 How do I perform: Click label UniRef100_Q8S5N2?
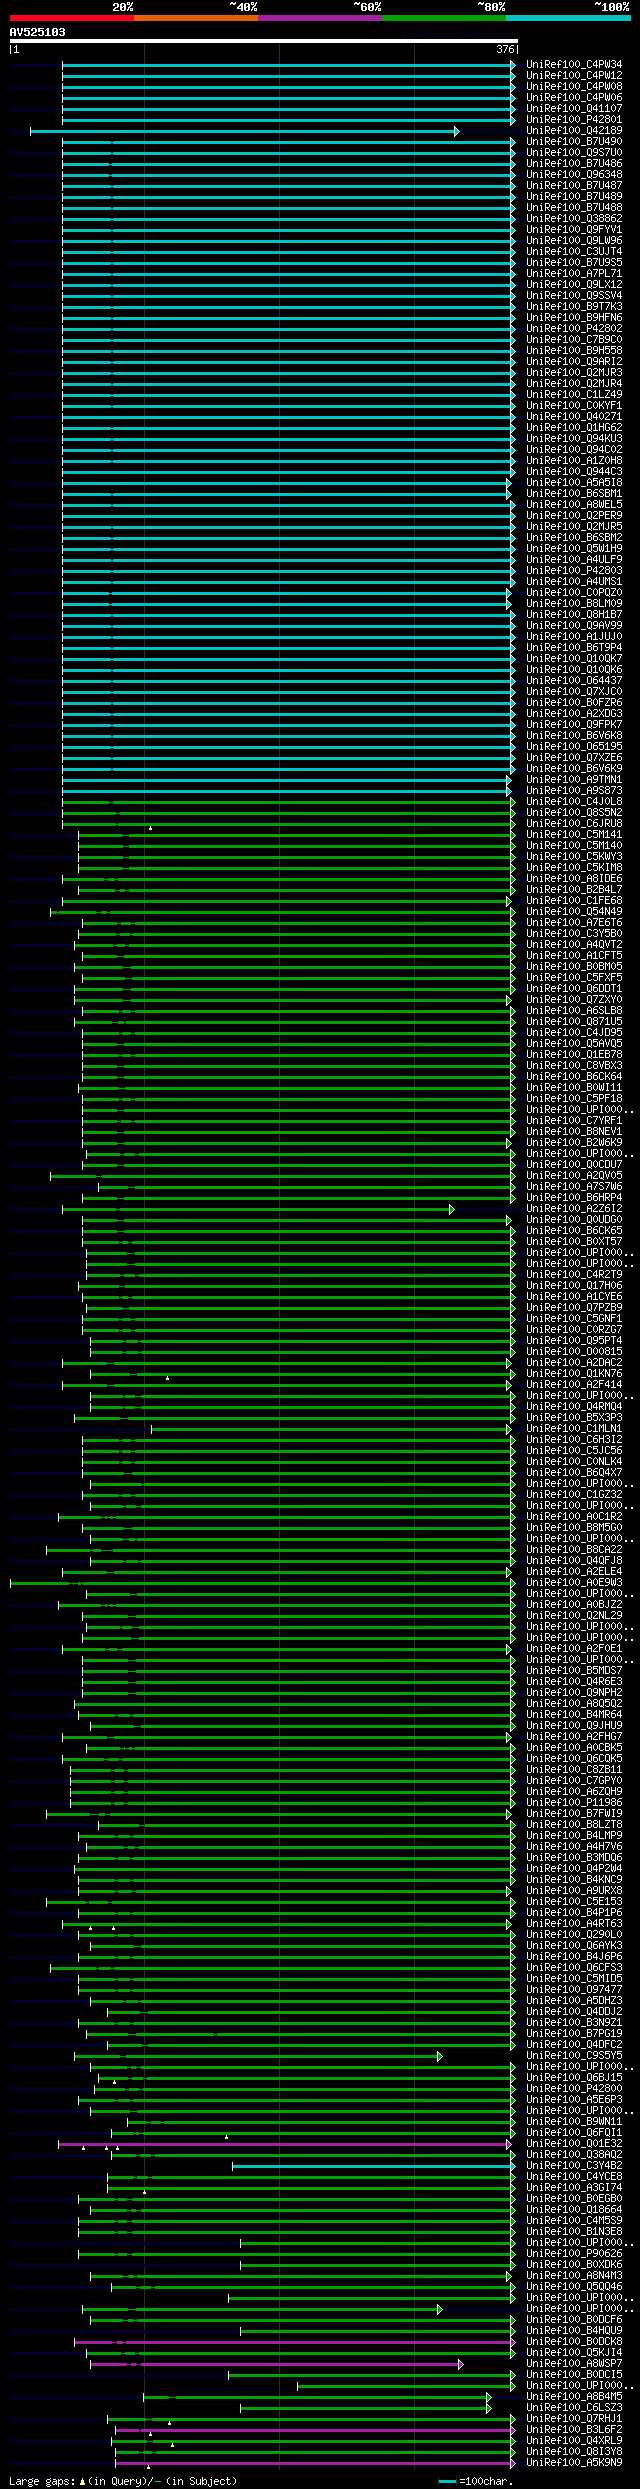574,813
